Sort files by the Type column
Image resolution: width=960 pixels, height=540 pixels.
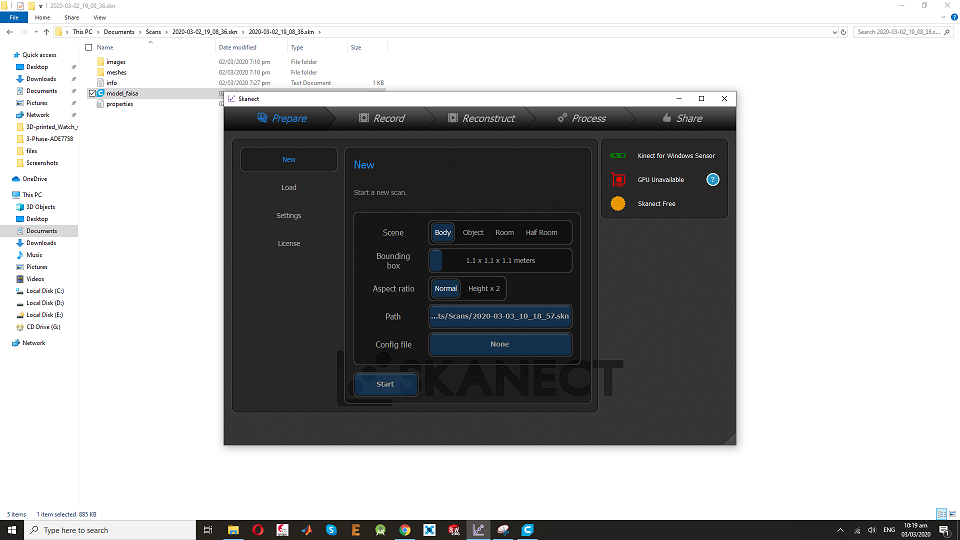297,47
